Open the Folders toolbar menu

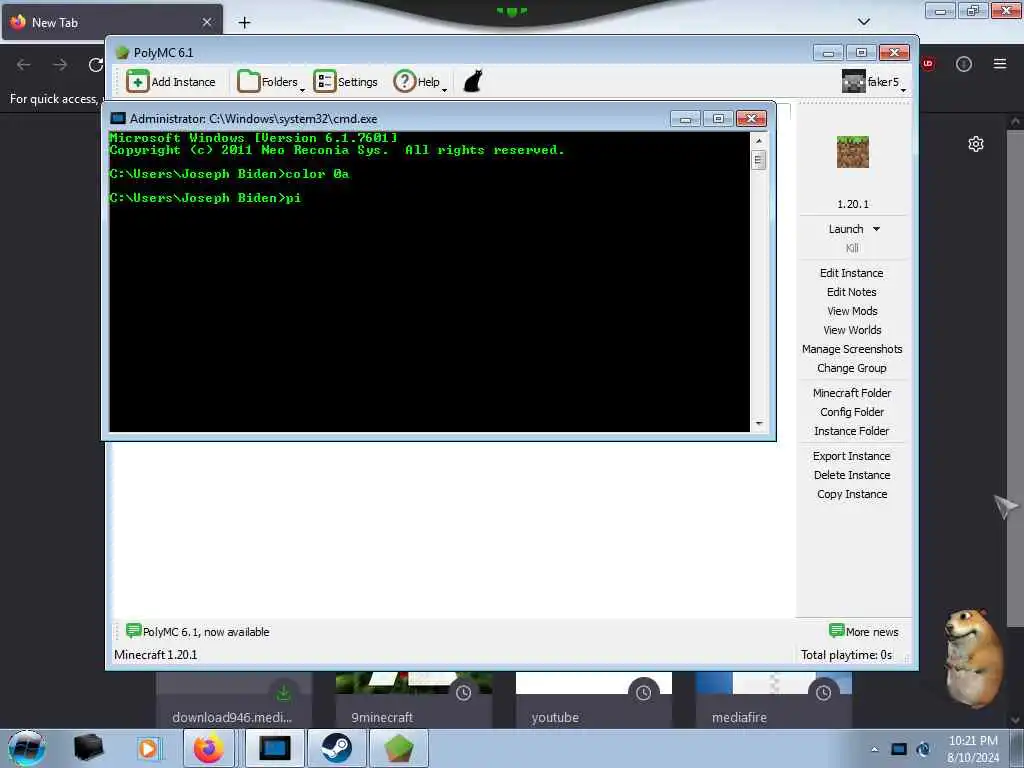coord(270,82)
